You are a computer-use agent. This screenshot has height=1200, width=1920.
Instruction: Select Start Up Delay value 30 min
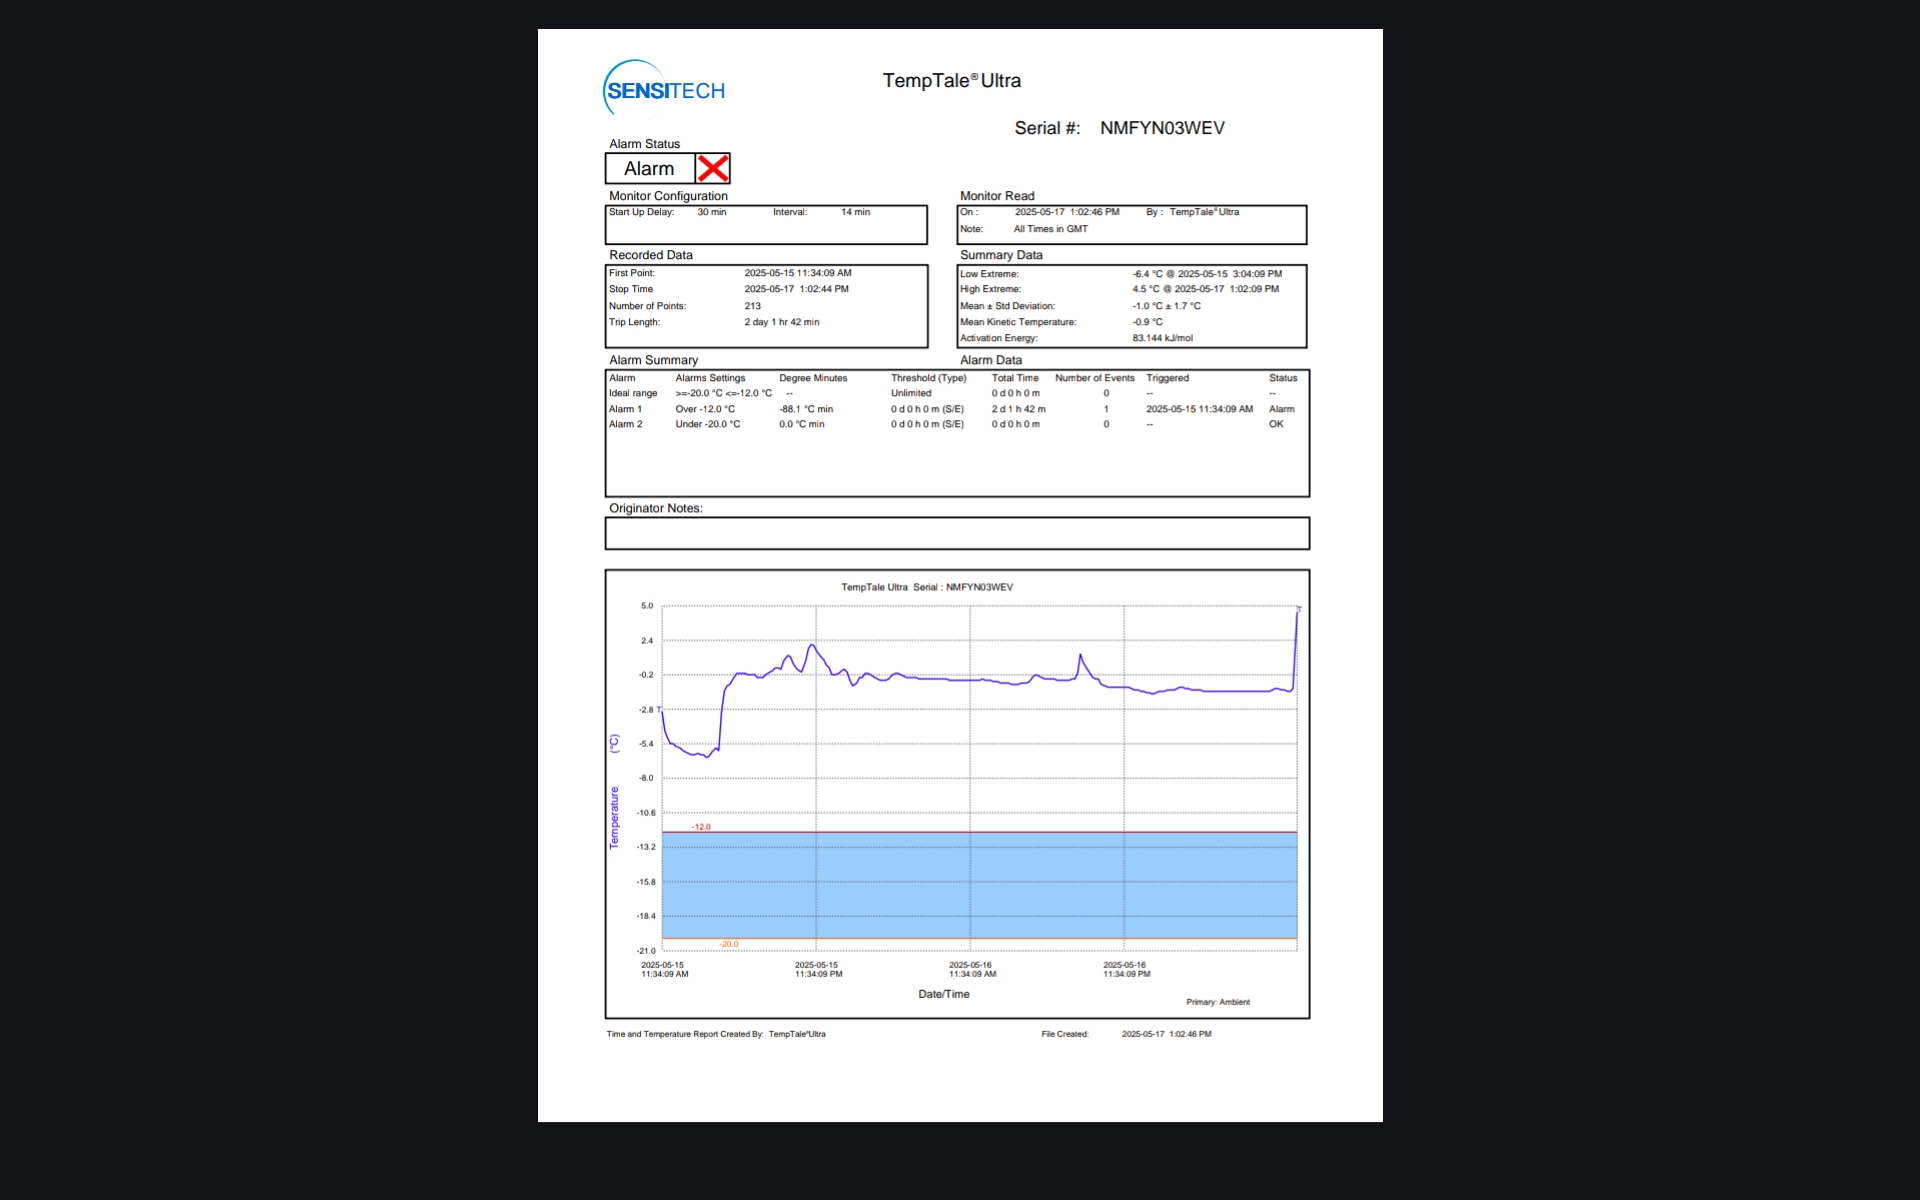(x=712, y=212)
